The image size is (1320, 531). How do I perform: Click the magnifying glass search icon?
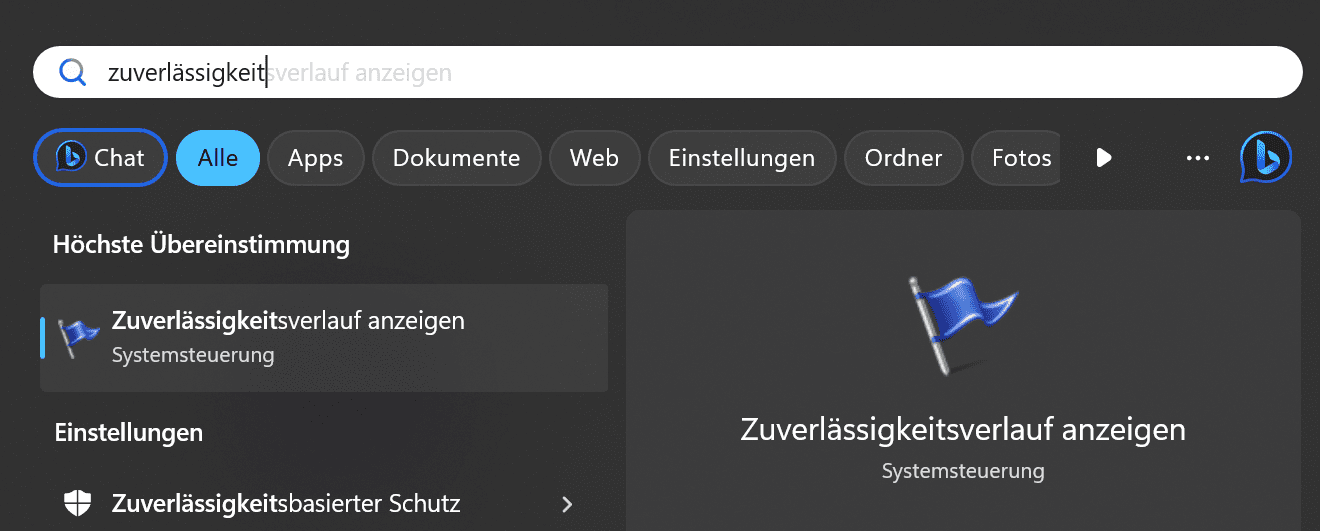73,72
